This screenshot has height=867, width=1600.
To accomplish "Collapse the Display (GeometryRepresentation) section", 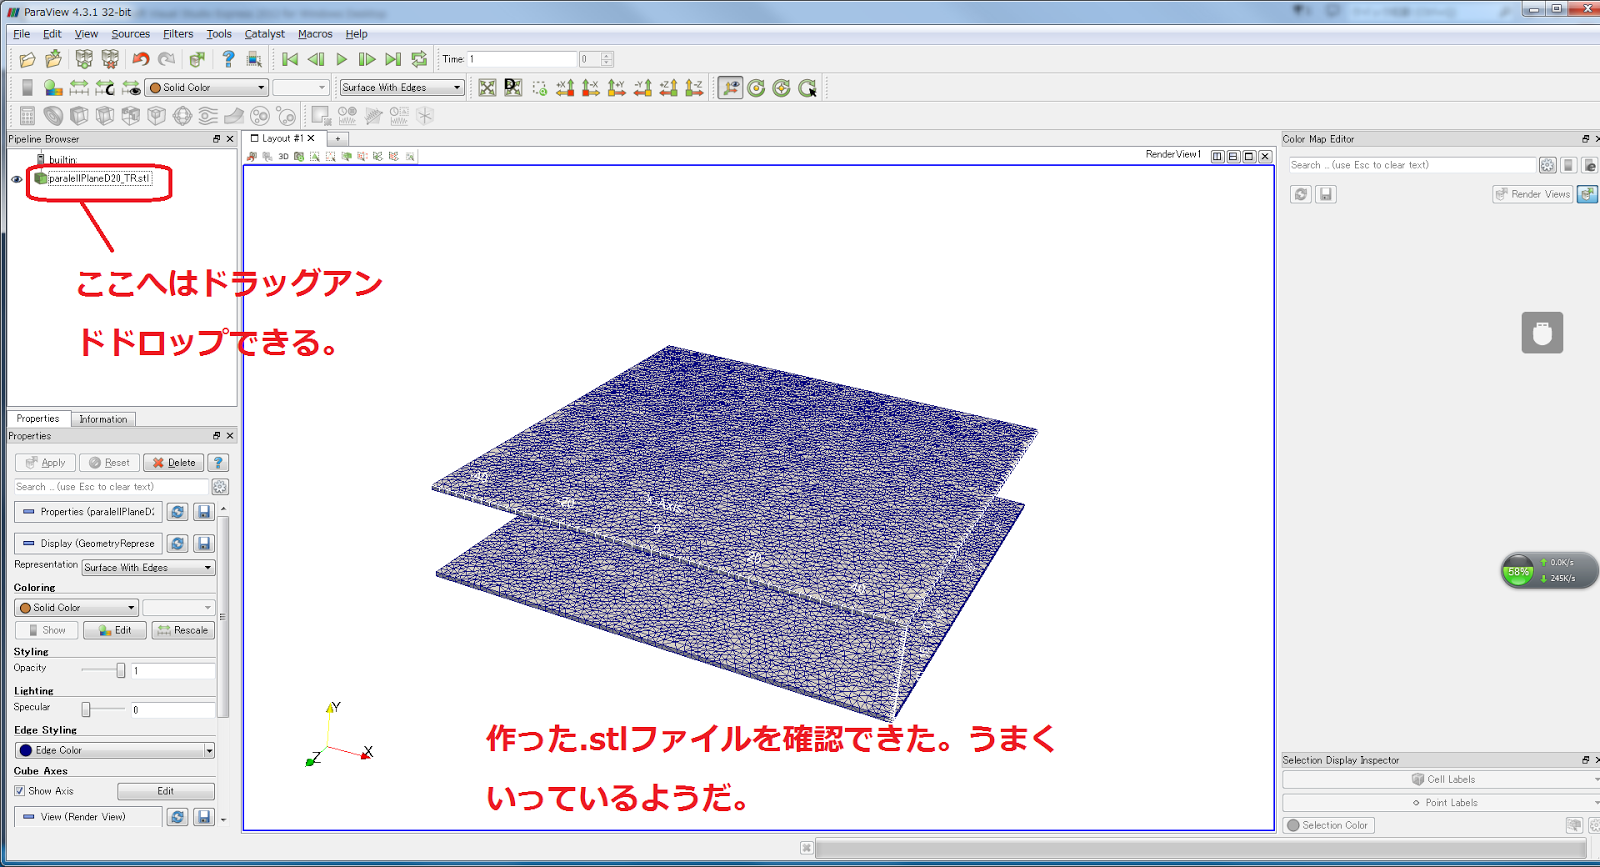I will pyautogui.click(x=88, y=544).
